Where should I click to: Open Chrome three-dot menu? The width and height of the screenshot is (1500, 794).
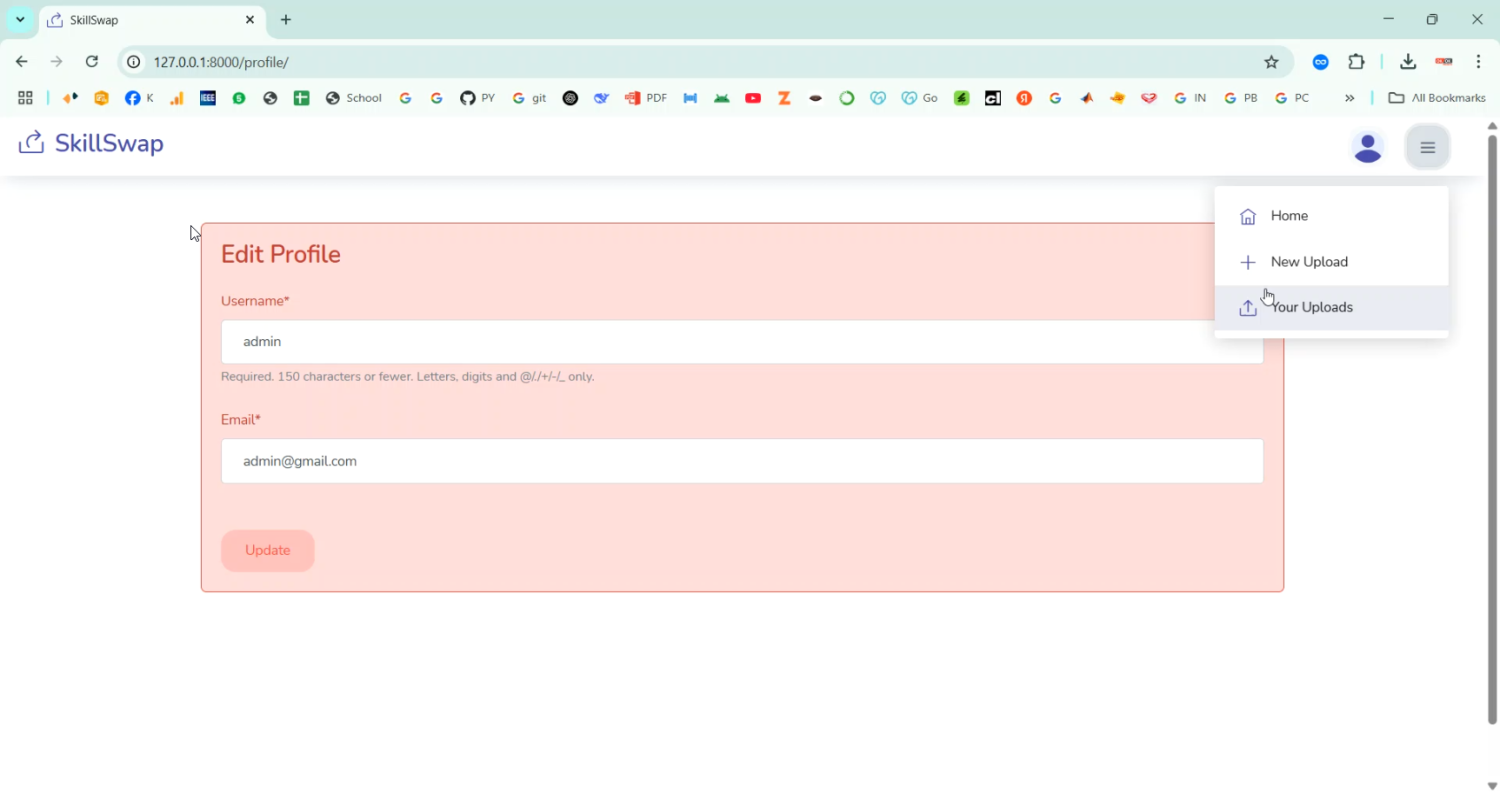tap(1478, 62)
